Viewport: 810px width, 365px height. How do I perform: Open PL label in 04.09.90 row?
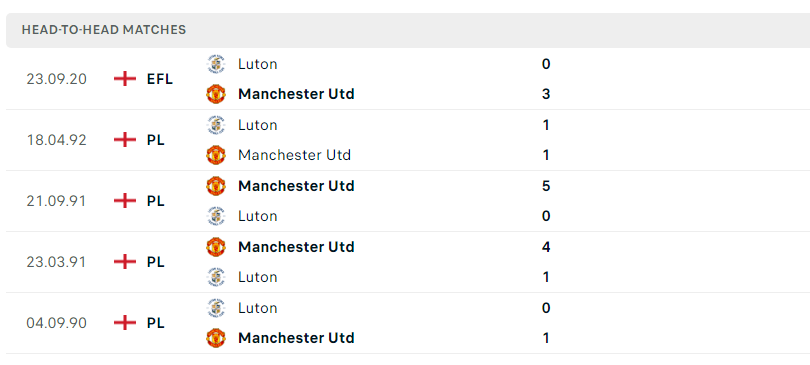[x=155, y=323]
